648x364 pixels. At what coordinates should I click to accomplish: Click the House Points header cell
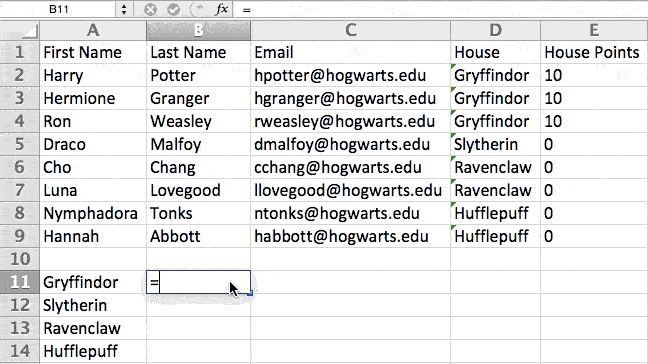click(x=594, y=52)
